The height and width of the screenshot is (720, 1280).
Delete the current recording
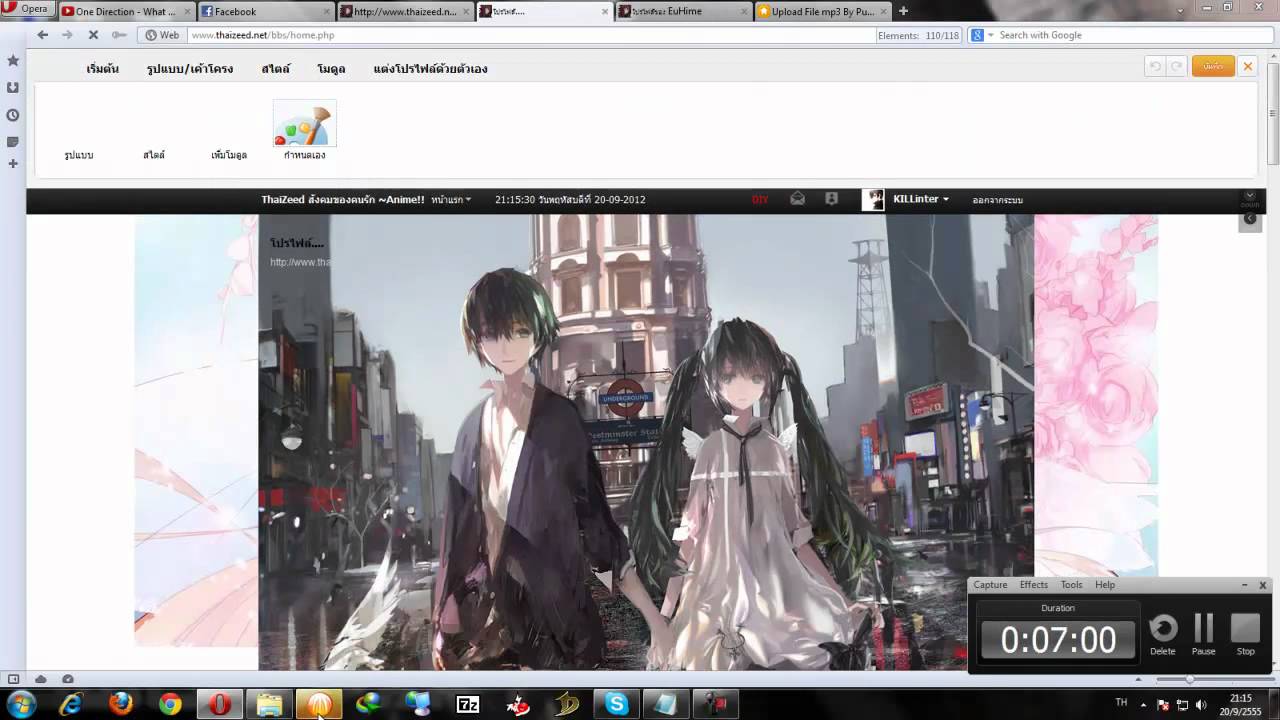[x=1163, y=634]
